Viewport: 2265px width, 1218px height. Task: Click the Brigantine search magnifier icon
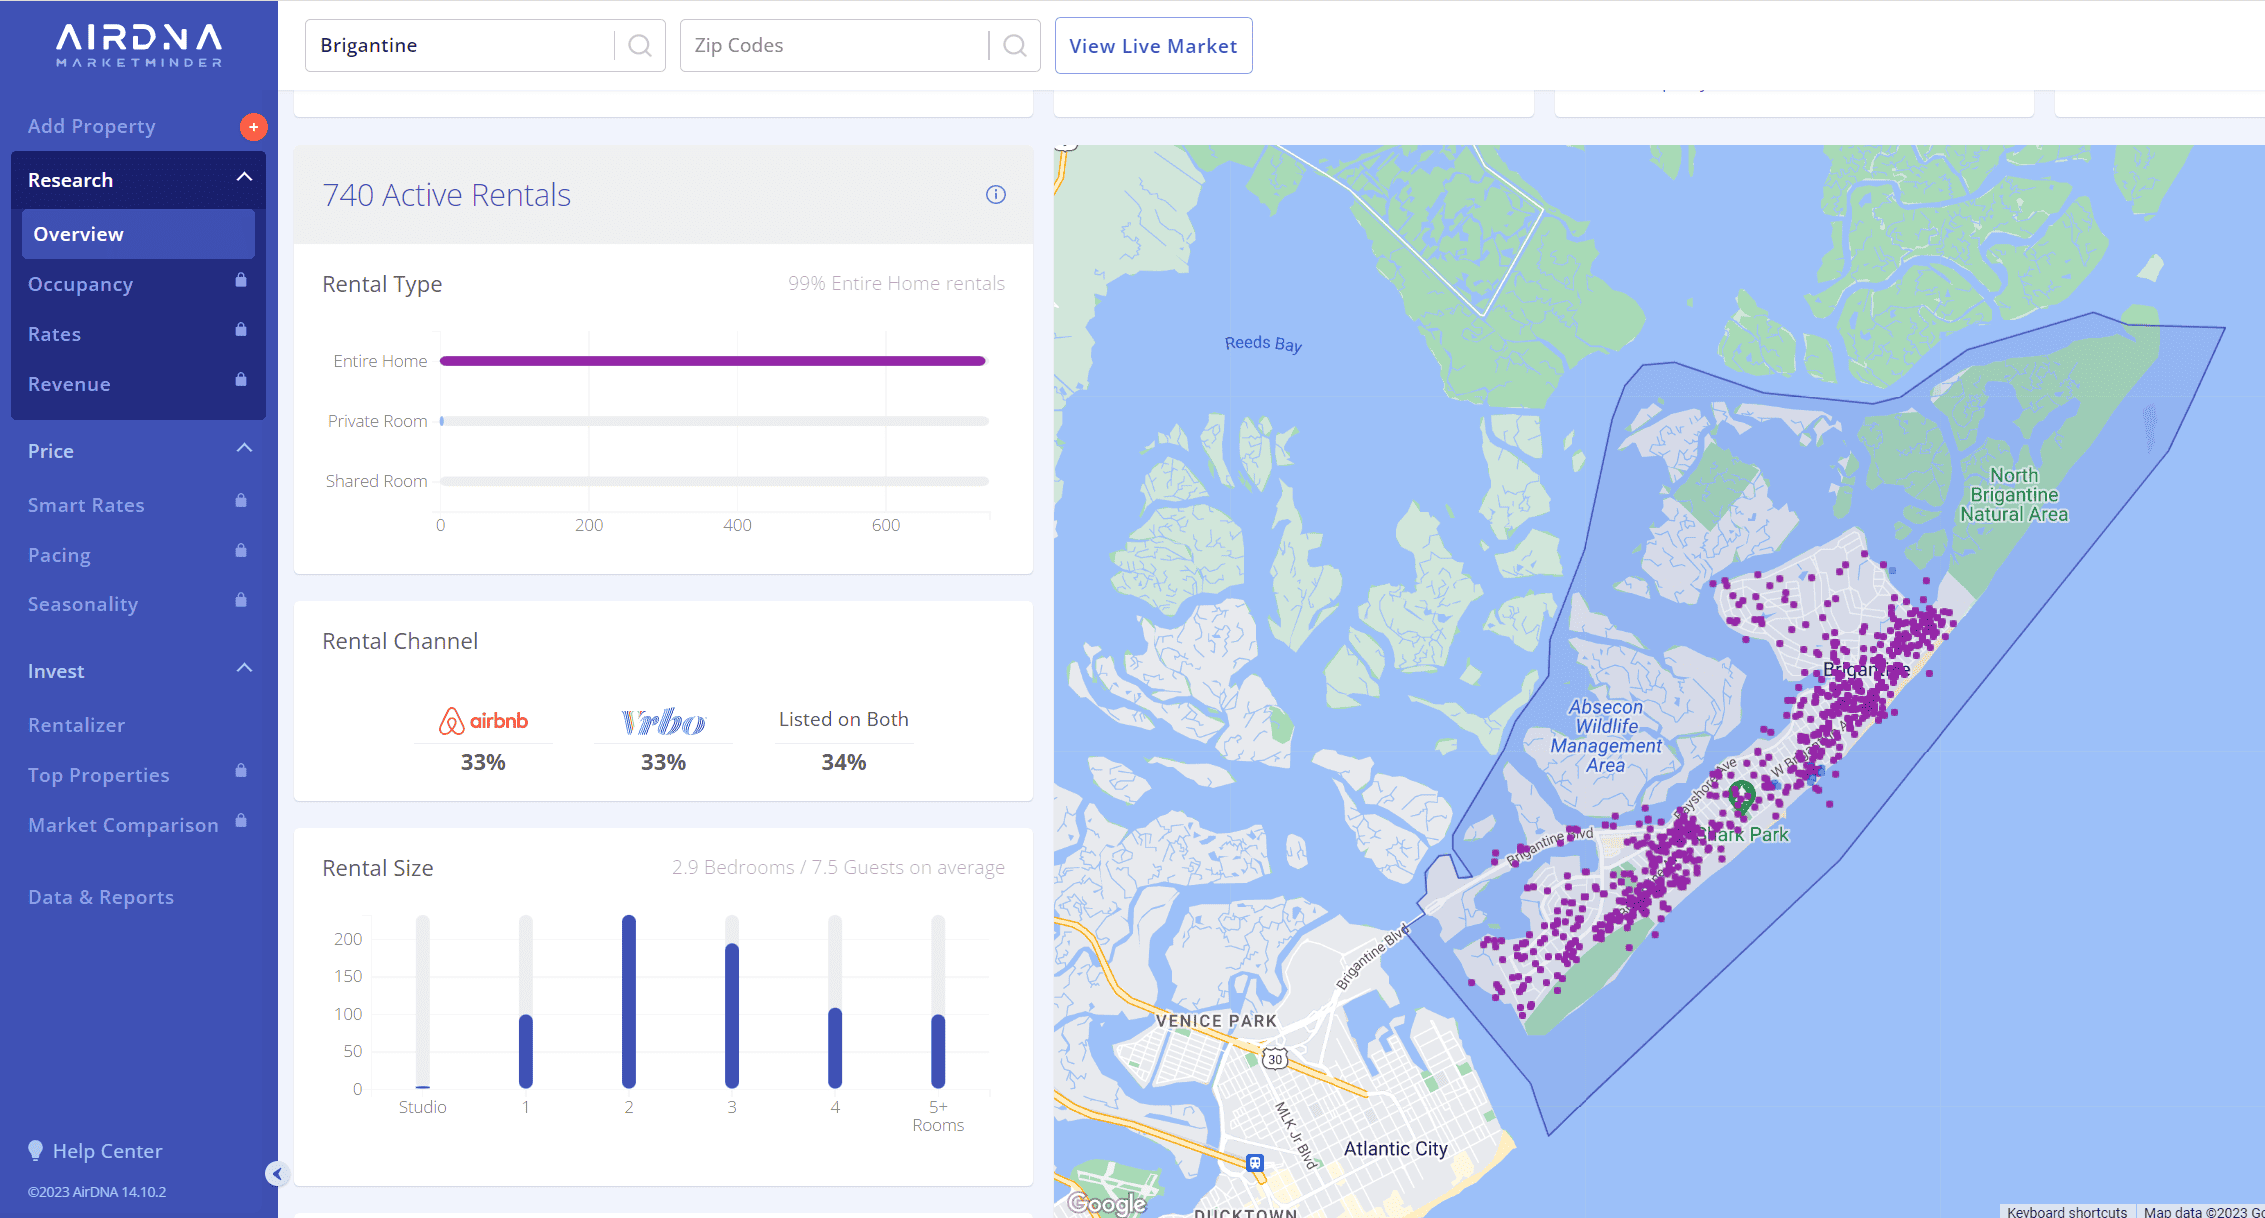[x=639, y=46]
